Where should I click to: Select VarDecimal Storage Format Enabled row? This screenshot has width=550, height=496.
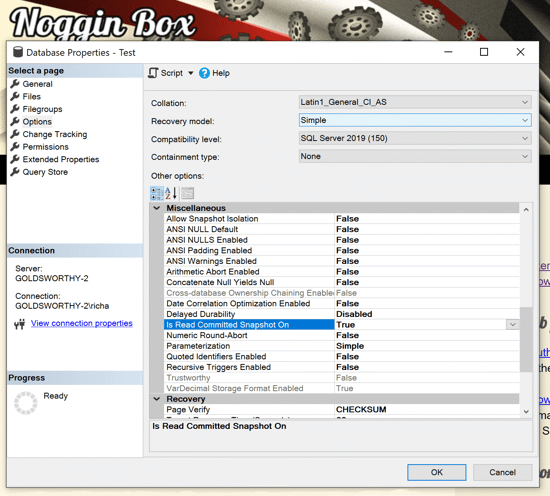point(342,388)
